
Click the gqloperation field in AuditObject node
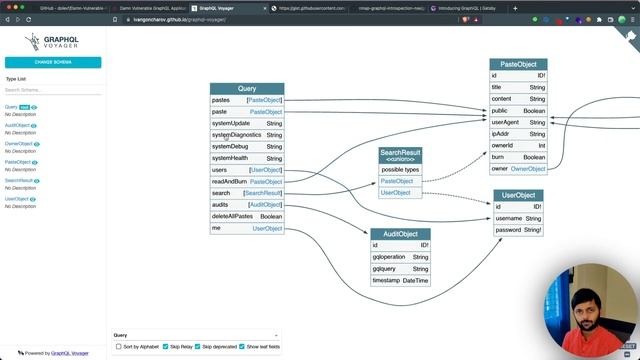click(400, 257)
